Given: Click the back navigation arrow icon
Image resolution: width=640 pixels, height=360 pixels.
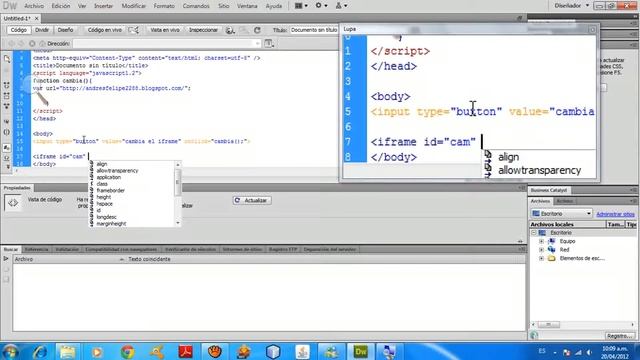Looking at the screenshot, I should click(x=11, y=43).
